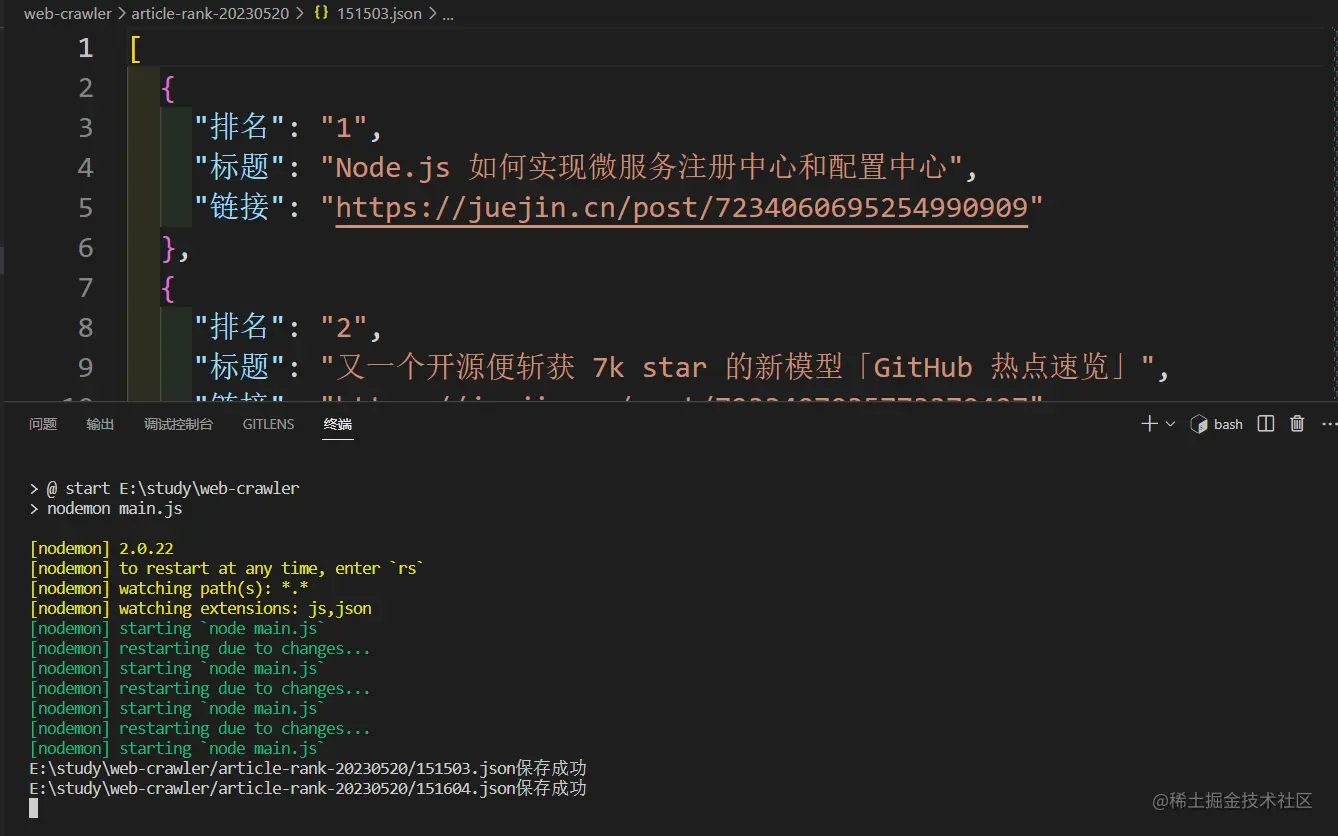
Task: Select the 终端 (Terminal) tab
Action: (338, 424)
